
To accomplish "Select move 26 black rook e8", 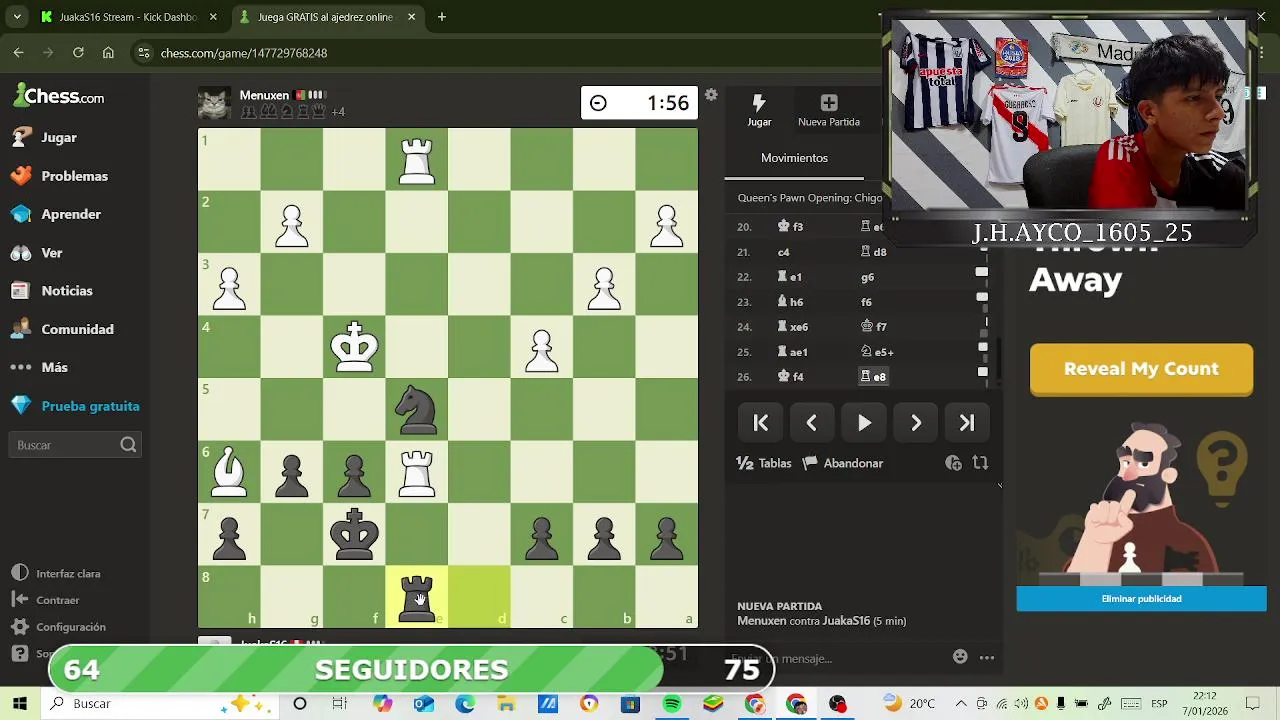I will click(874, 377).
